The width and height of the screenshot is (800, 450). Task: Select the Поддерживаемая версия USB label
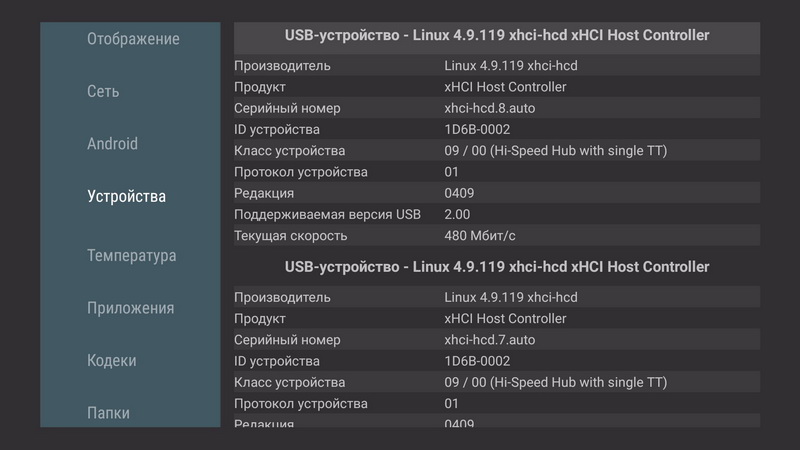coord(328,214)
